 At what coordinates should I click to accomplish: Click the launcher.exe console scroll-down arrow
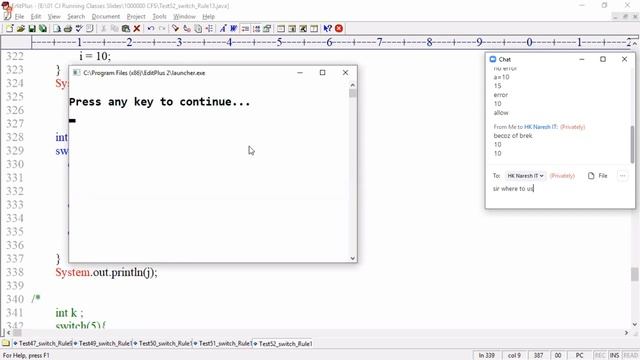(353, 258)
